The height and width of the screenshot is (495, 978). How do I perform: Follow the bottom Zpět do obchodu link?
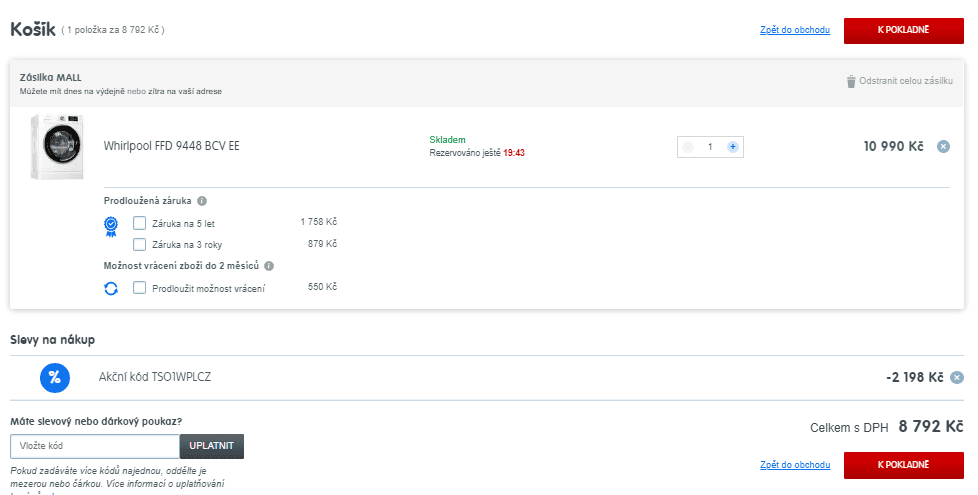point(795,465)
